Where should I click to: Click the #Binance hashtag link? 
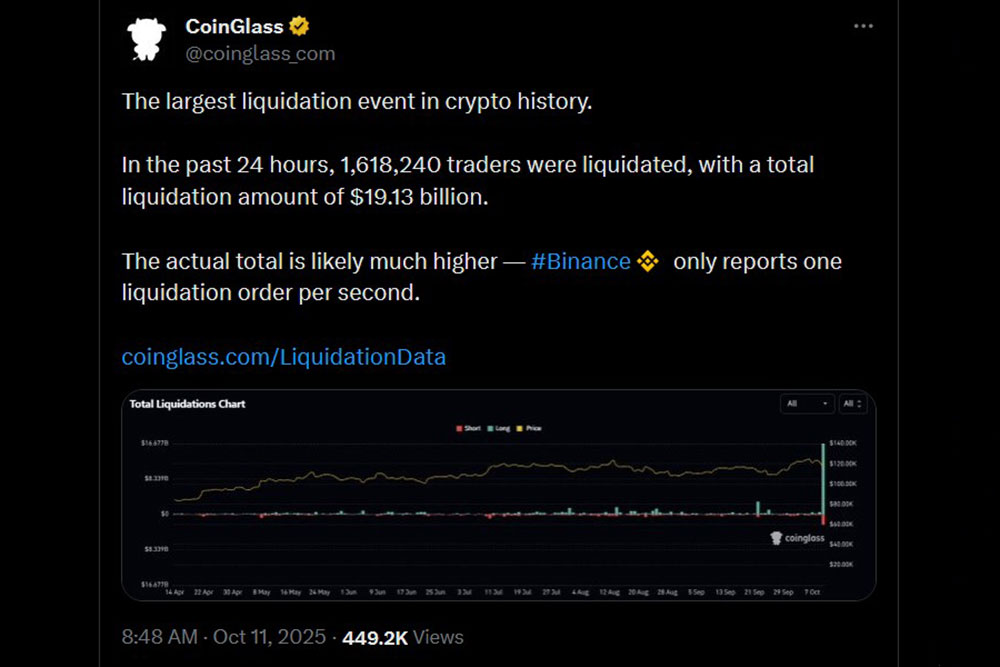pyautogui.click(x=580, y=262)
